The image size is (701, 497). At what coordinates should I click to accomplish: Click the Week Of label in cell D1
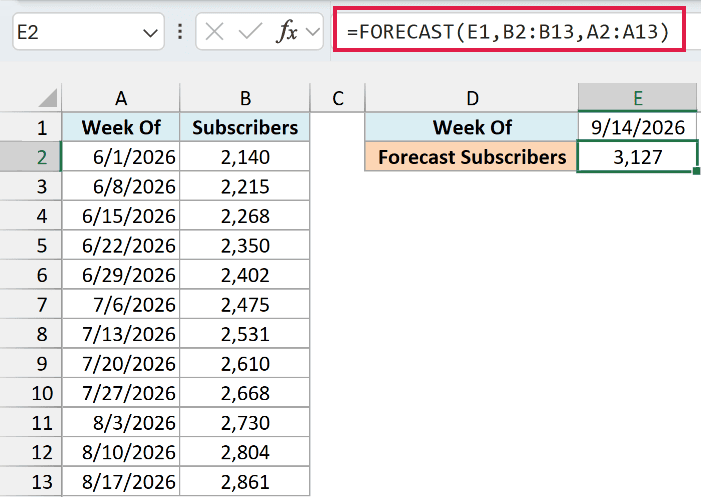pyautogui.click(x=472, y=127)
